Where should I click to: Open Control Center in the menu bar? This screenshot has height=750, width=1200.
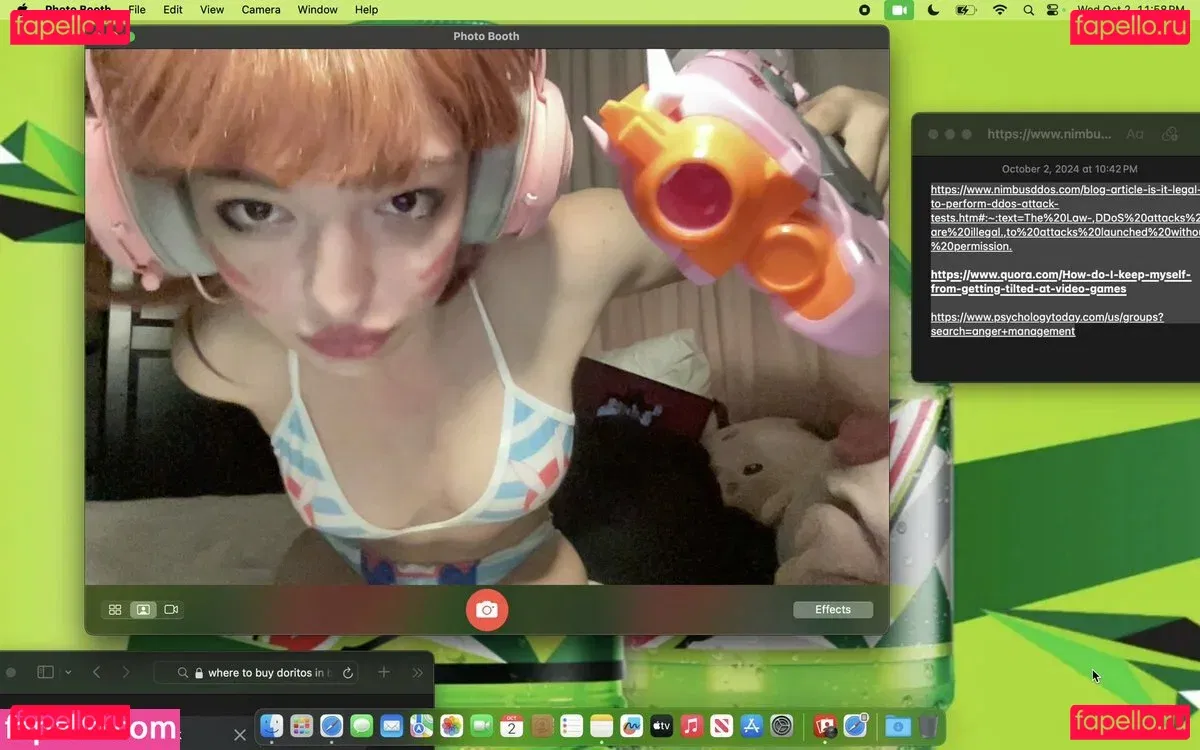(1051, 9)
